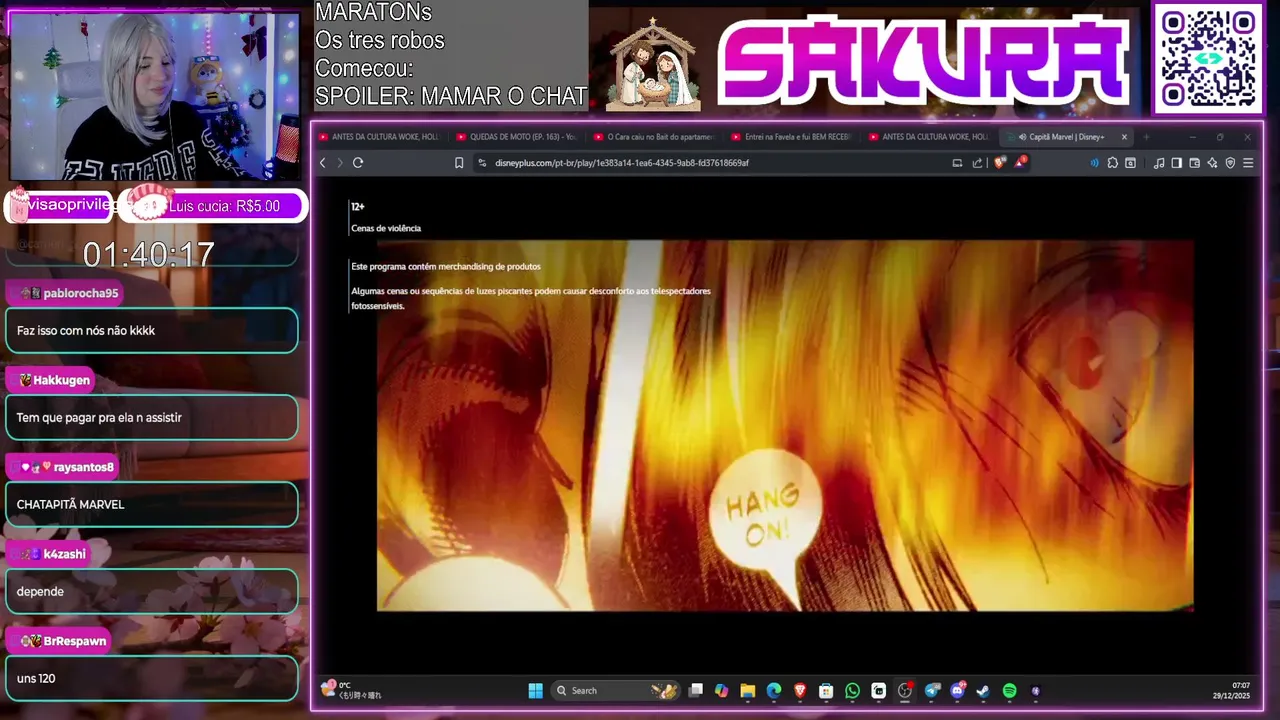
Task: Open Brave VPN shield icon
Action: tap(1230, 163)
